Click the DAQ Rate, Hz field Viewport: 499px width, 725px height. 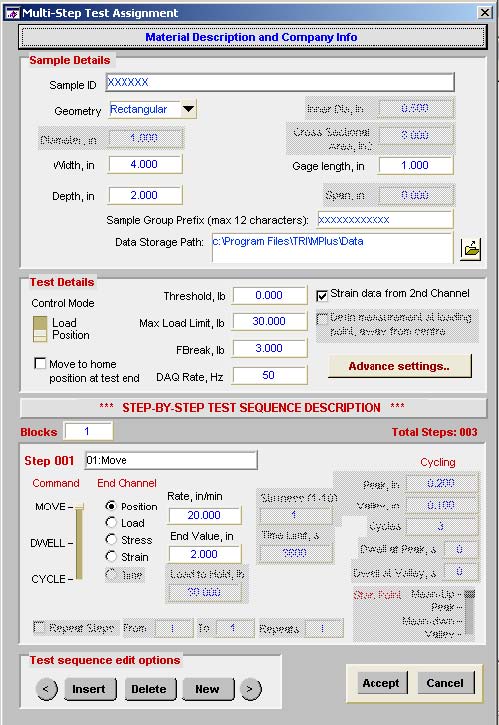click(x=269, y=375)
